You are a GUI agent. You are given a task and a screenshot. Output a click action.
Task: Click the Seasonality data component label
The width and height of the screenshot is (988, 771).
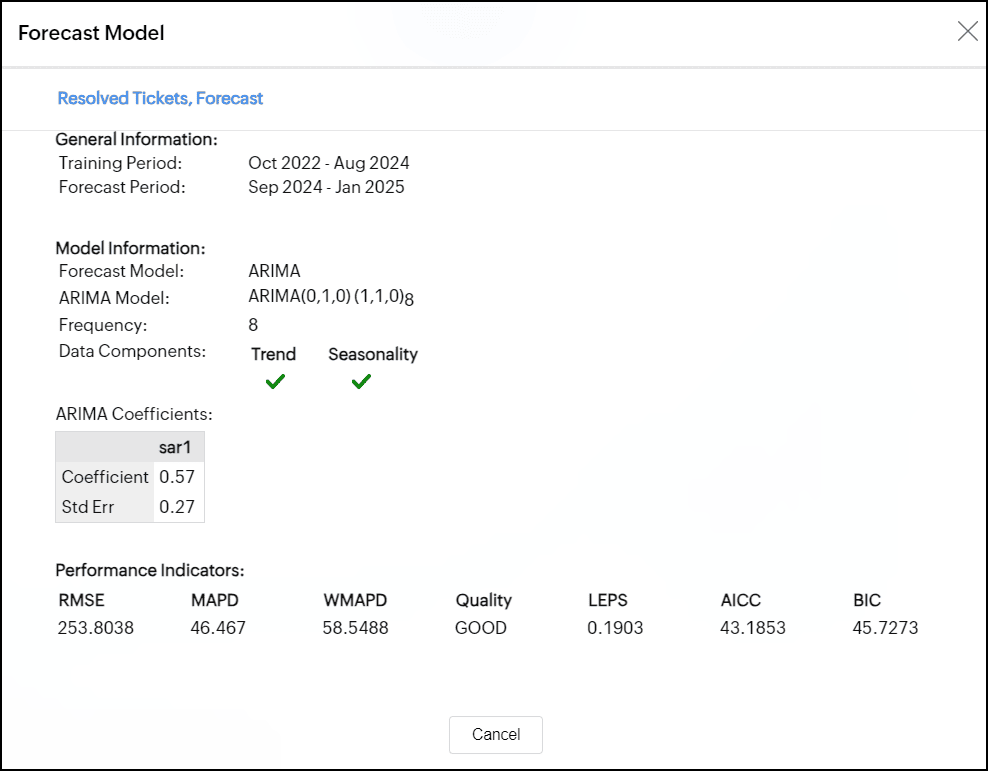[x=373, y=354]
